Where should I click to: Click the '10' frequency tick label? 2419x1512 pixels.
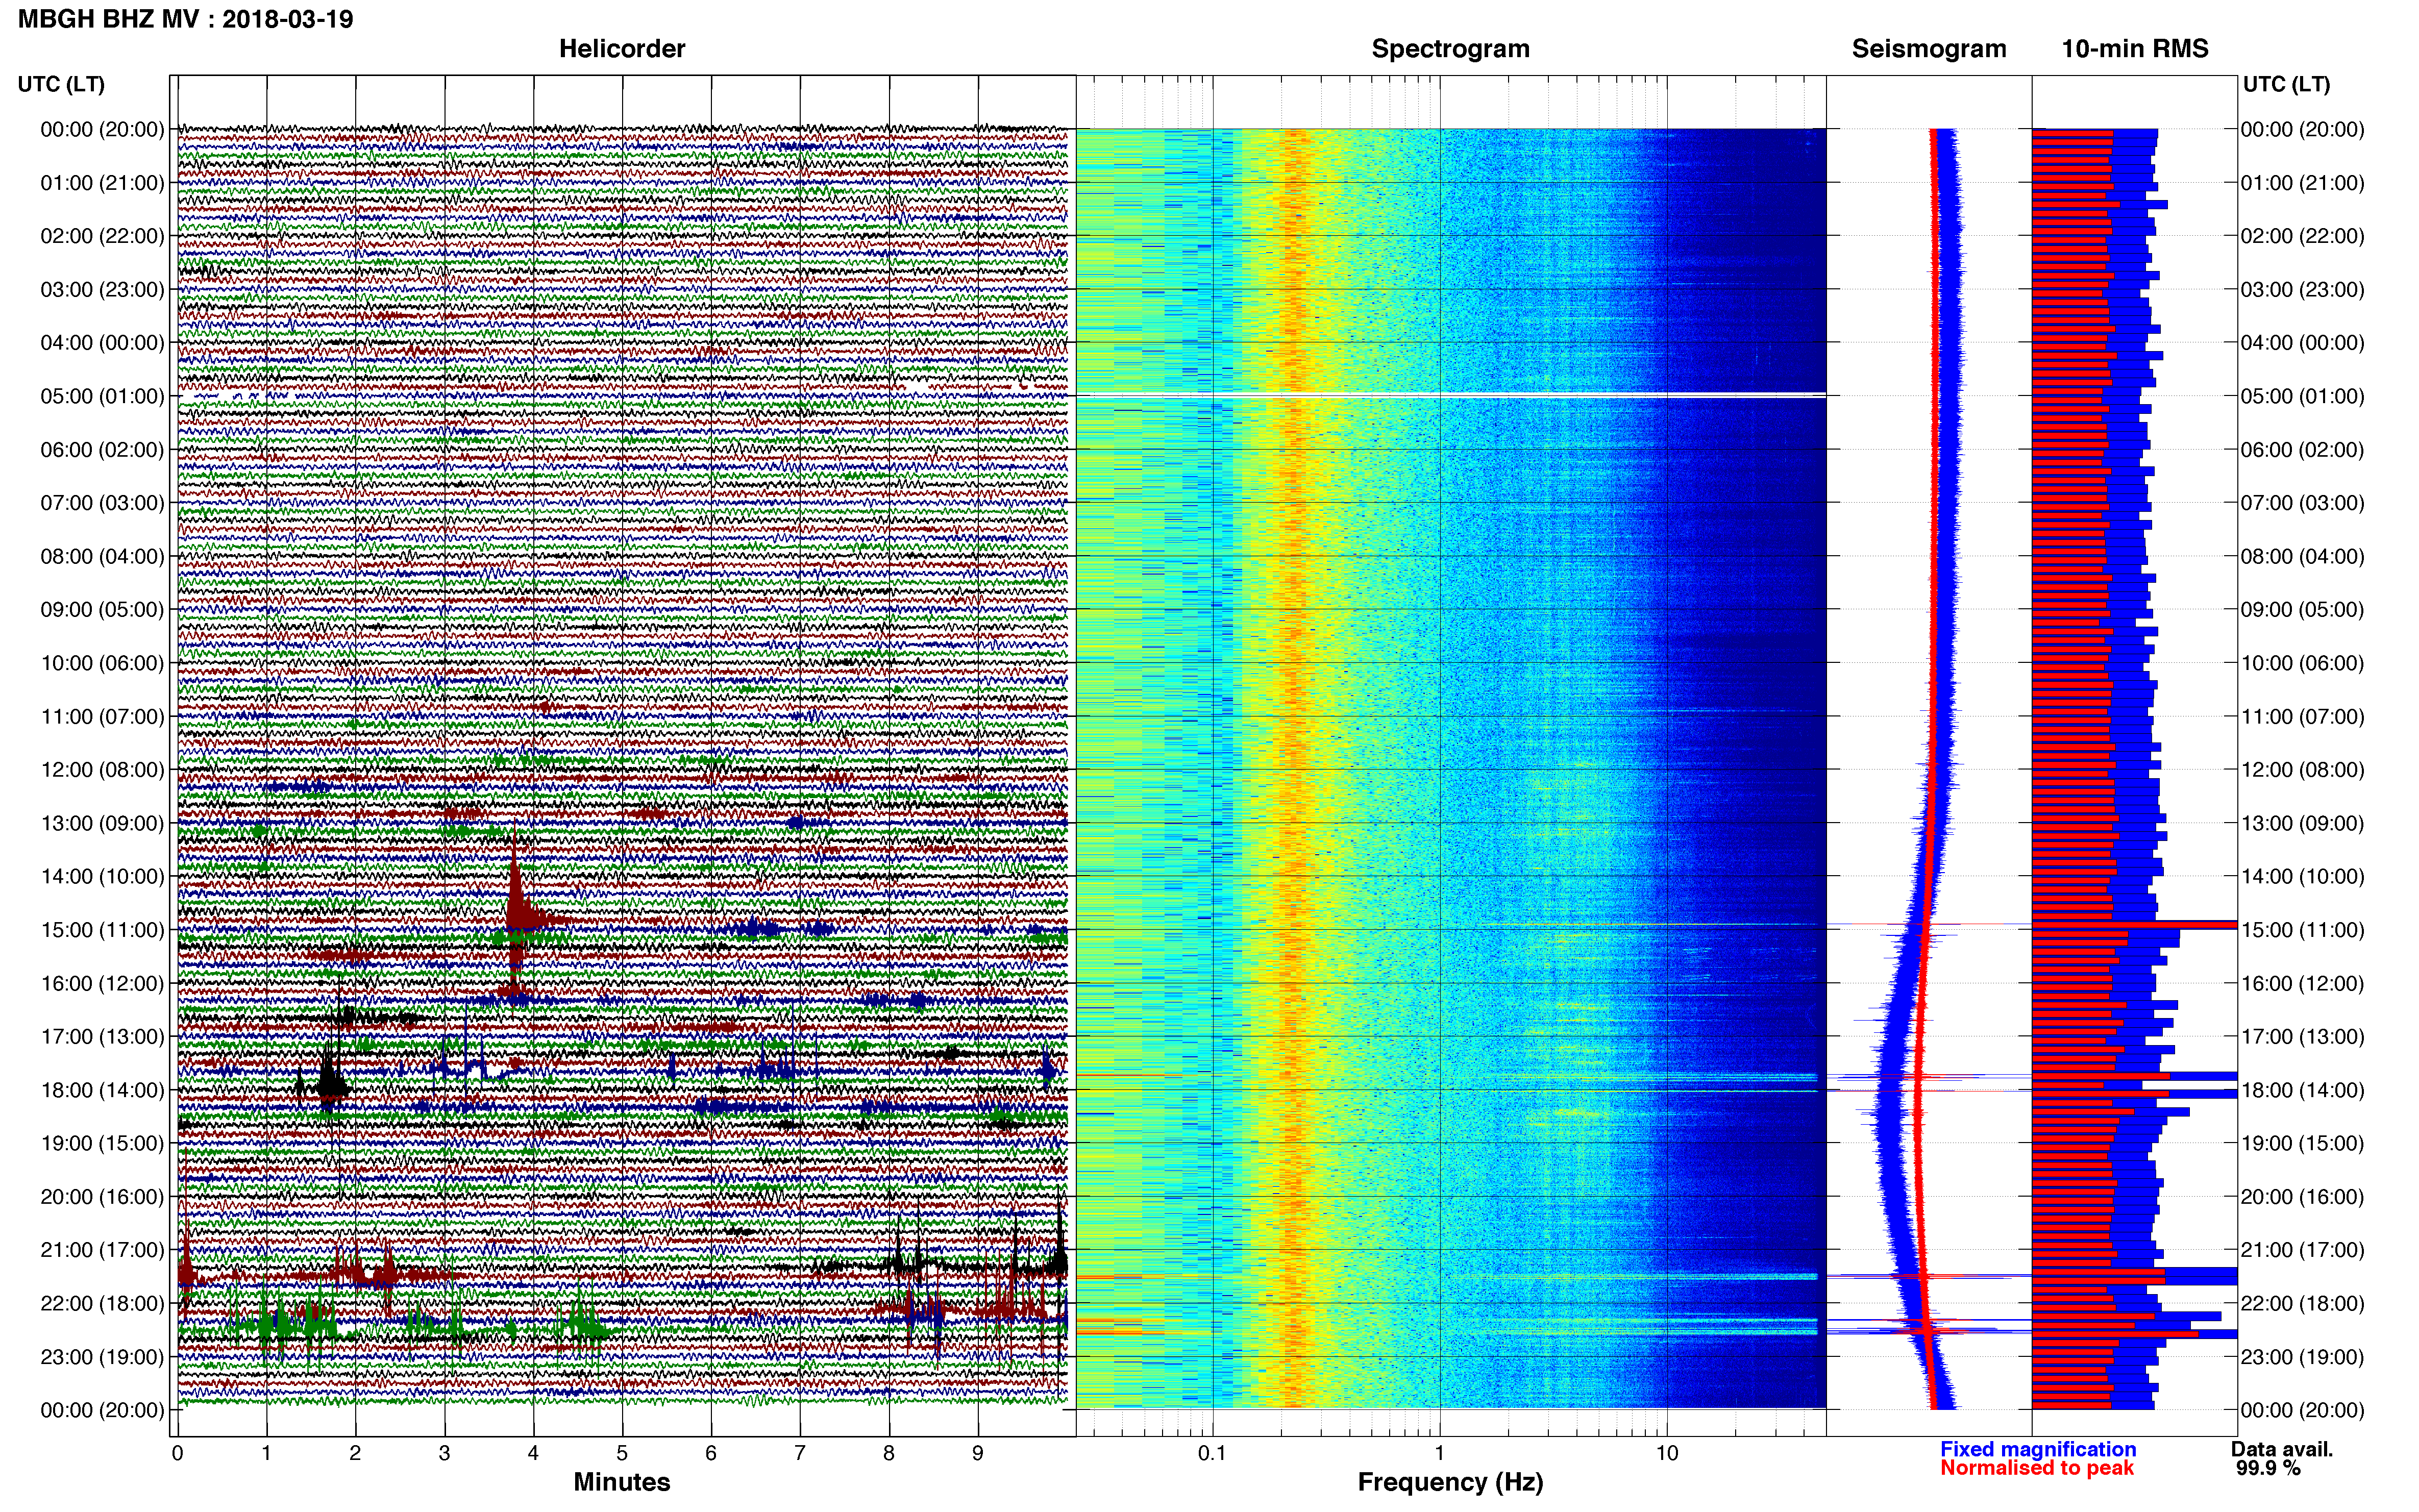click(x=1667, y=1453)
